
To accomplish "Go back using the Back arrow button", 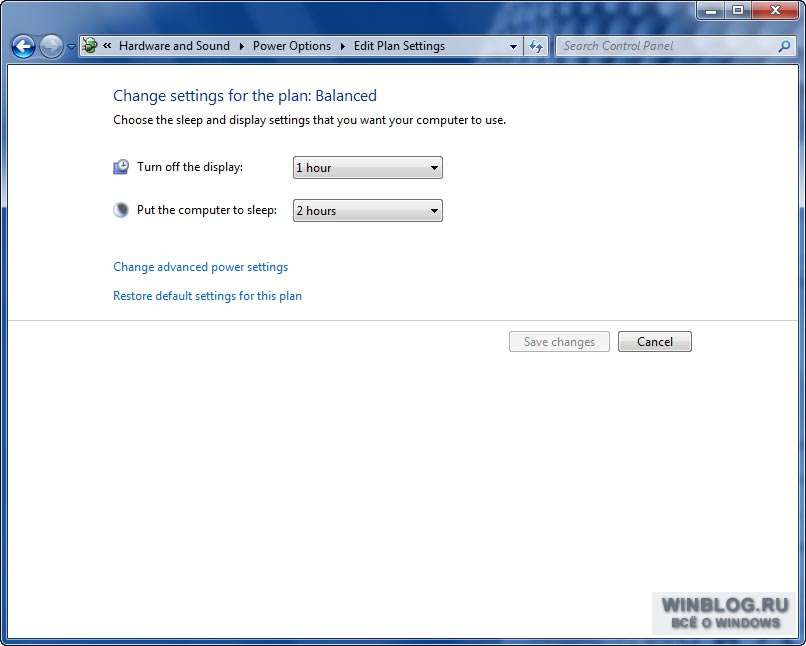I will click(23, 47).
